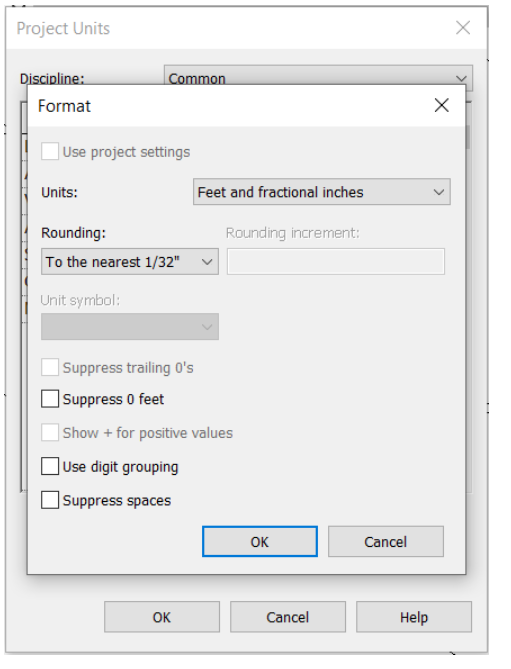Image resolution: width=511 pixels, height=669 pixels.
Task: Open Help for Project Units
Action: [414, 617]
